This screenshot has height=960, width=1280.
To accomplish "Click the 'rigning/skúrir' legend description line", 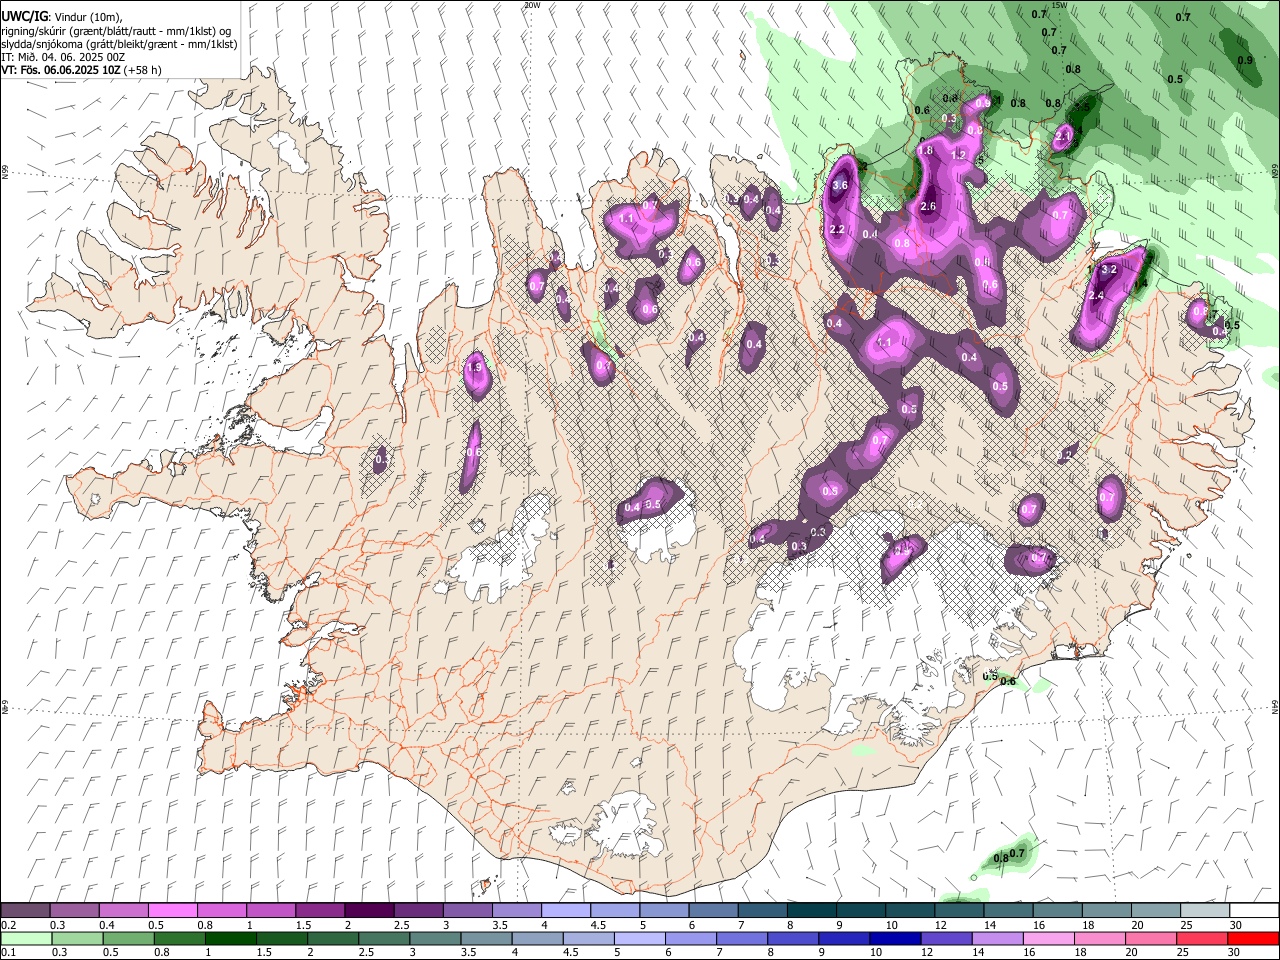I will click(x=116, y=30).
